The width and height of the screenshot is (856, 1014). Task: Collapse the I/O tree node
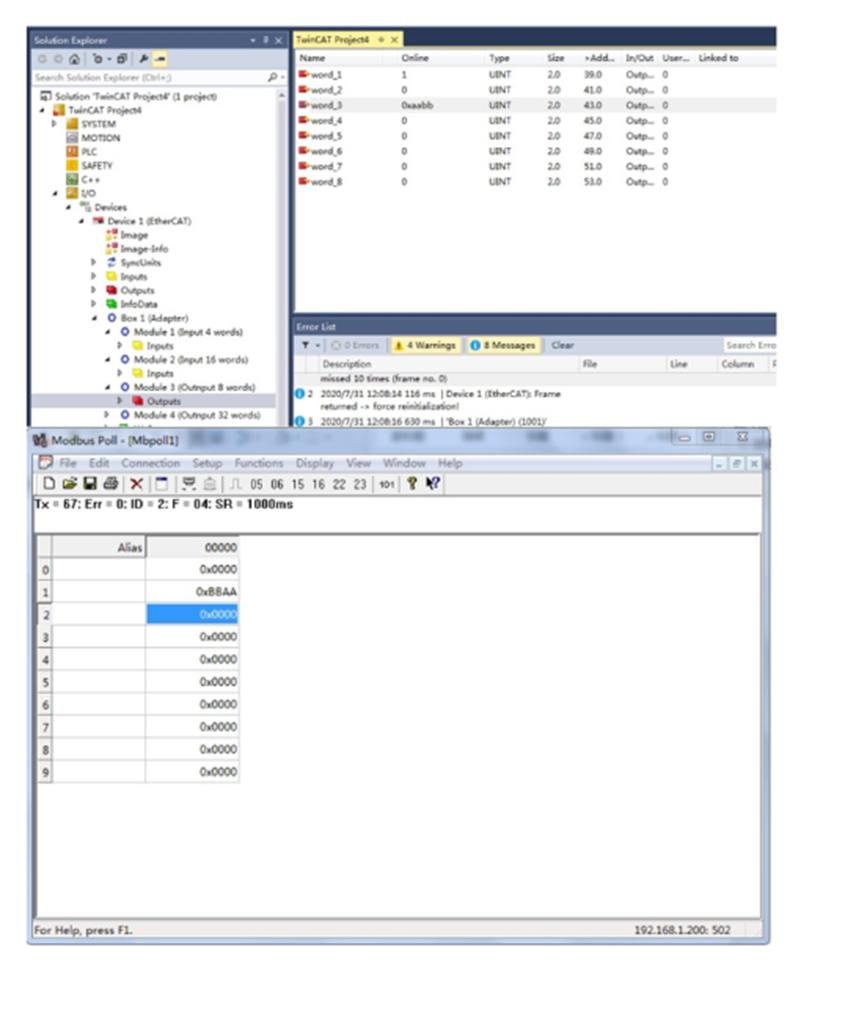point(54,193)
